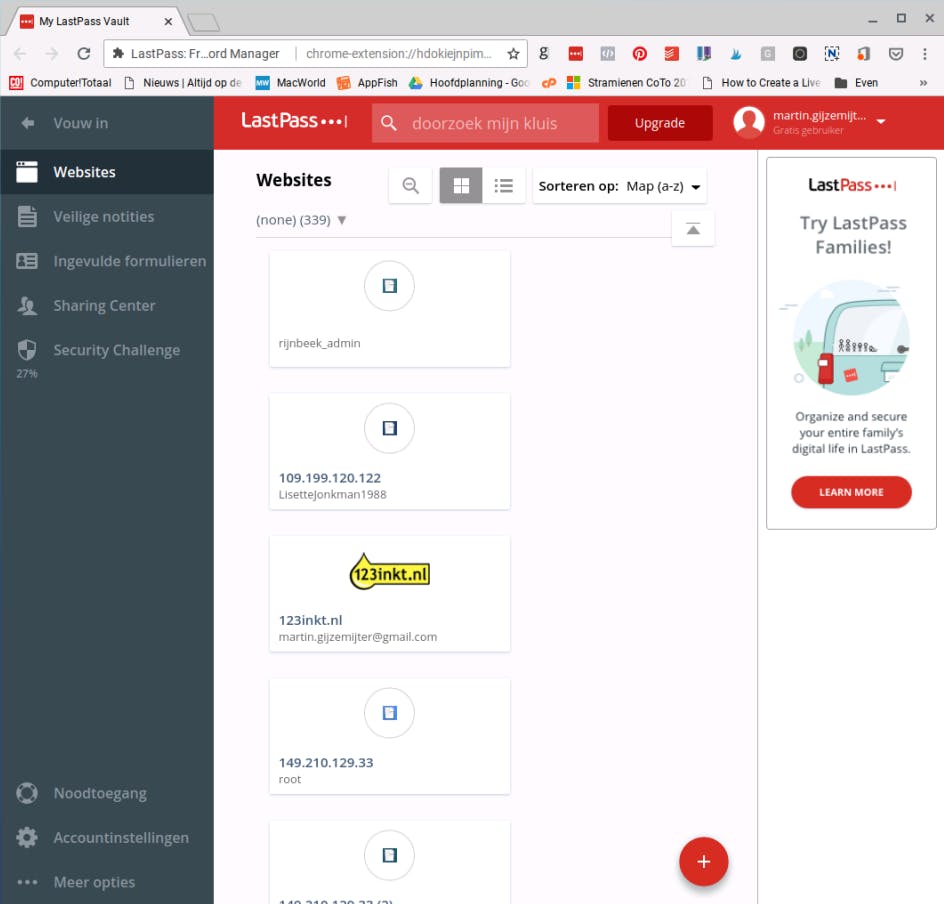The image size is (944, 904).
Task: Open the 109.199.120.122 site entry
Action: pyautogui.click(x=390, y=451)
